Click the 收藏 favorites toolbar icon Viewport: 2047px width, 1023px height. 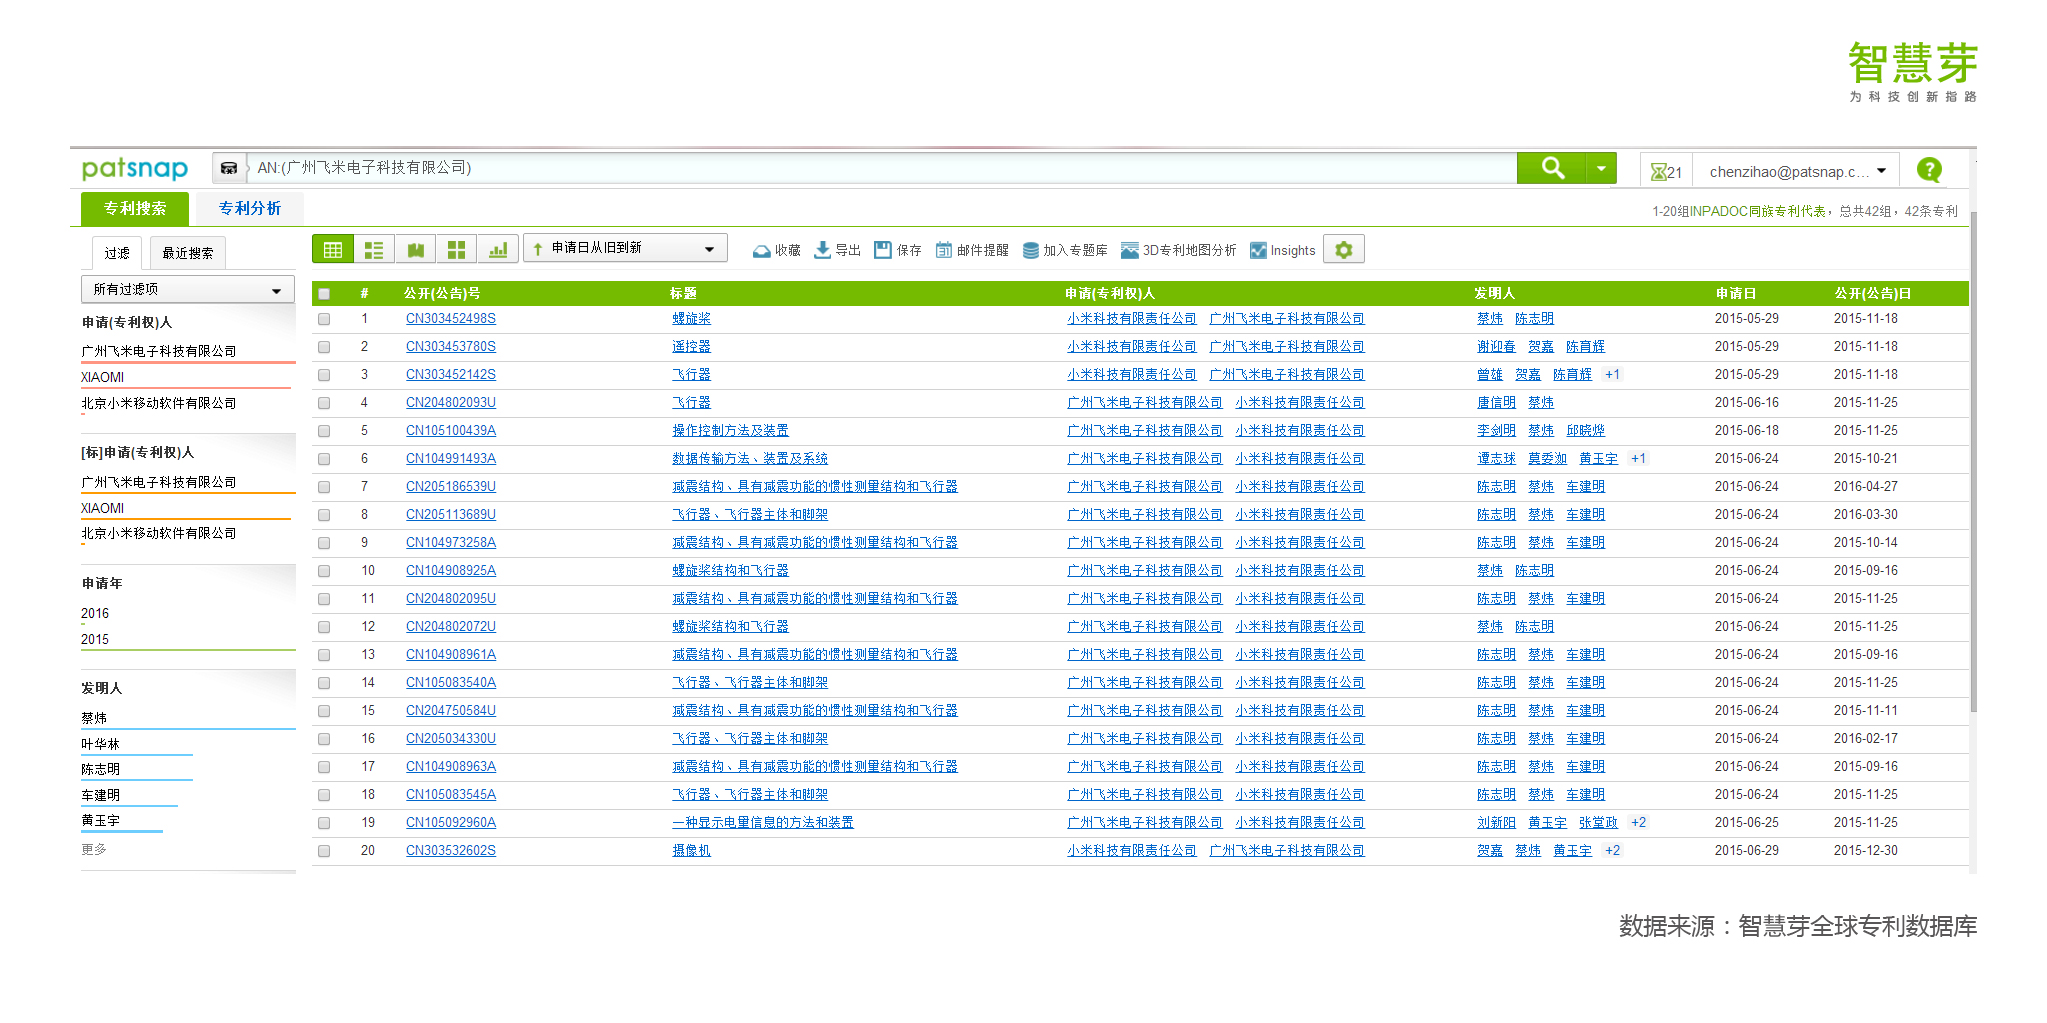[x=776, y=250]
